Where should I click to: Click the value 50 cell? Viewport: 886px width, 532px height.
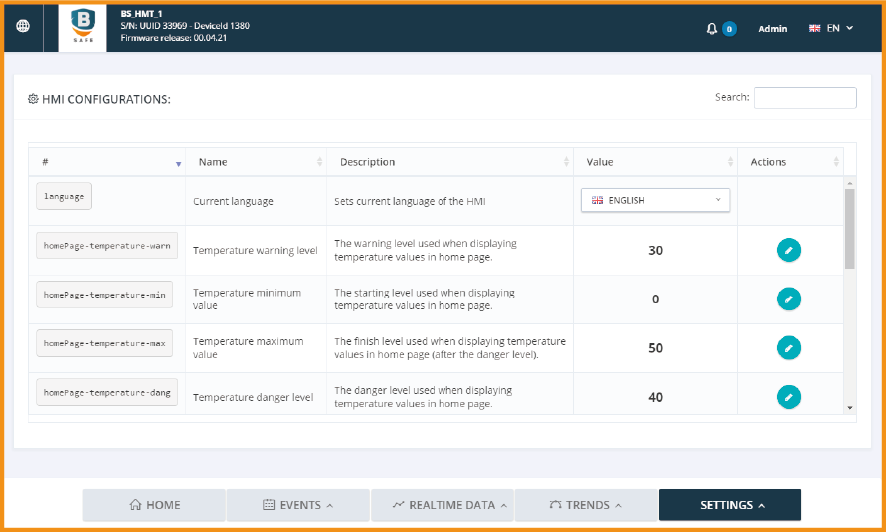coord(655,348)
